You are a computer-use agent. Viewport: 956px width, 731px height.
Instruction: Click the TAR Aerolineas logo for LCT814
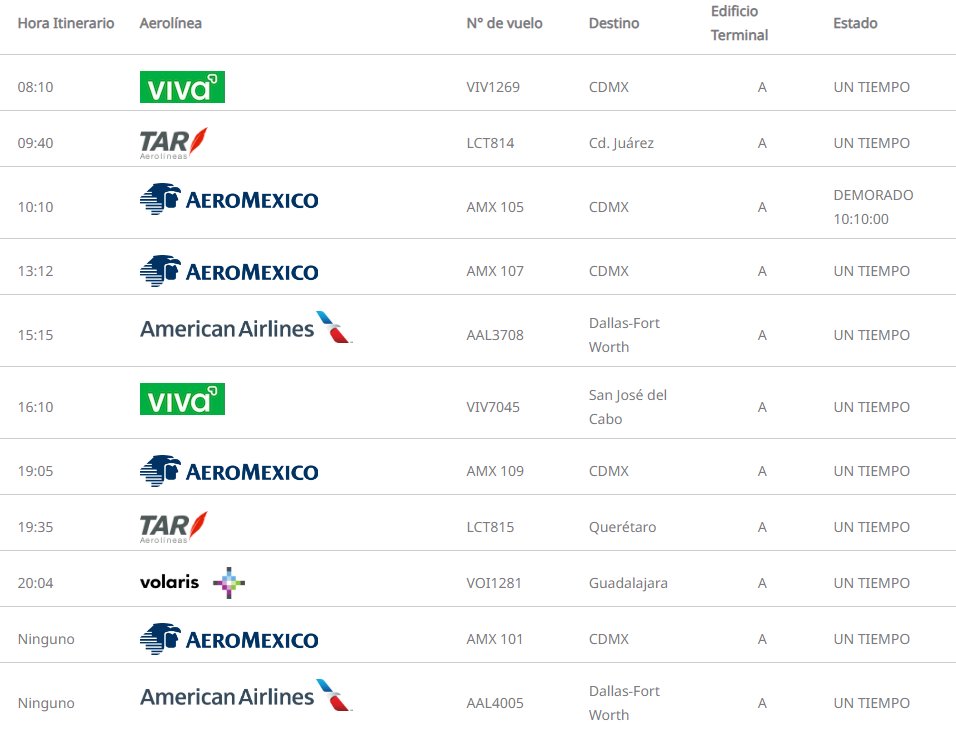tap(174, 143)
